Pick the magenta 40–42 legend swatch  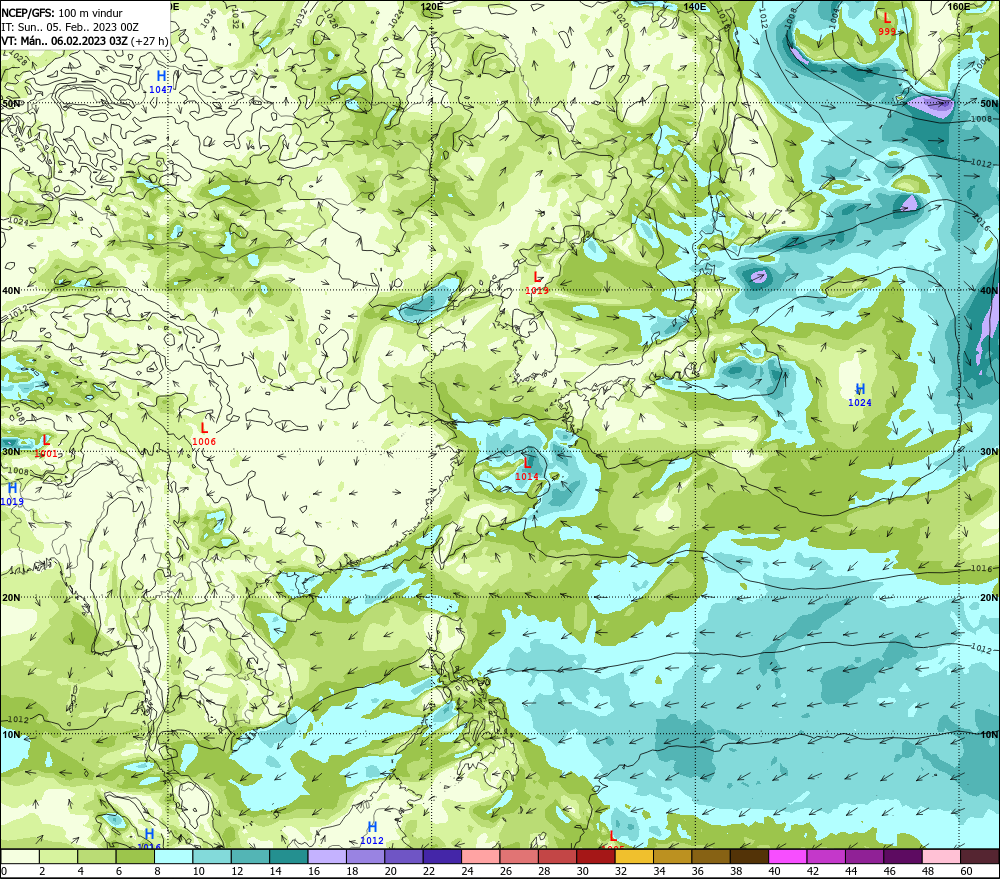click(x=788, y=856)
